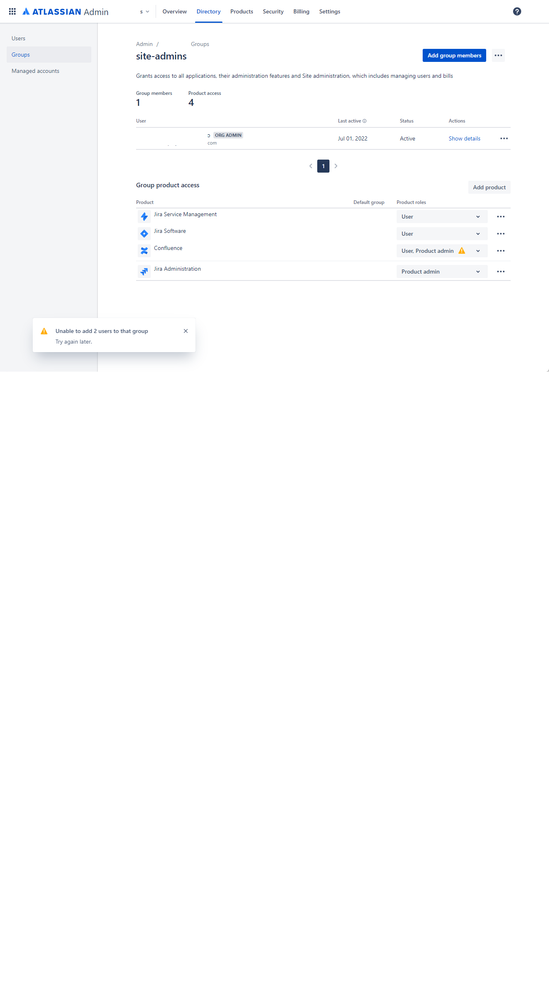Viewport: 549px width, 999px height.
Task: Open the organization switcher dropdown
Action: click(x=145, y=11)
